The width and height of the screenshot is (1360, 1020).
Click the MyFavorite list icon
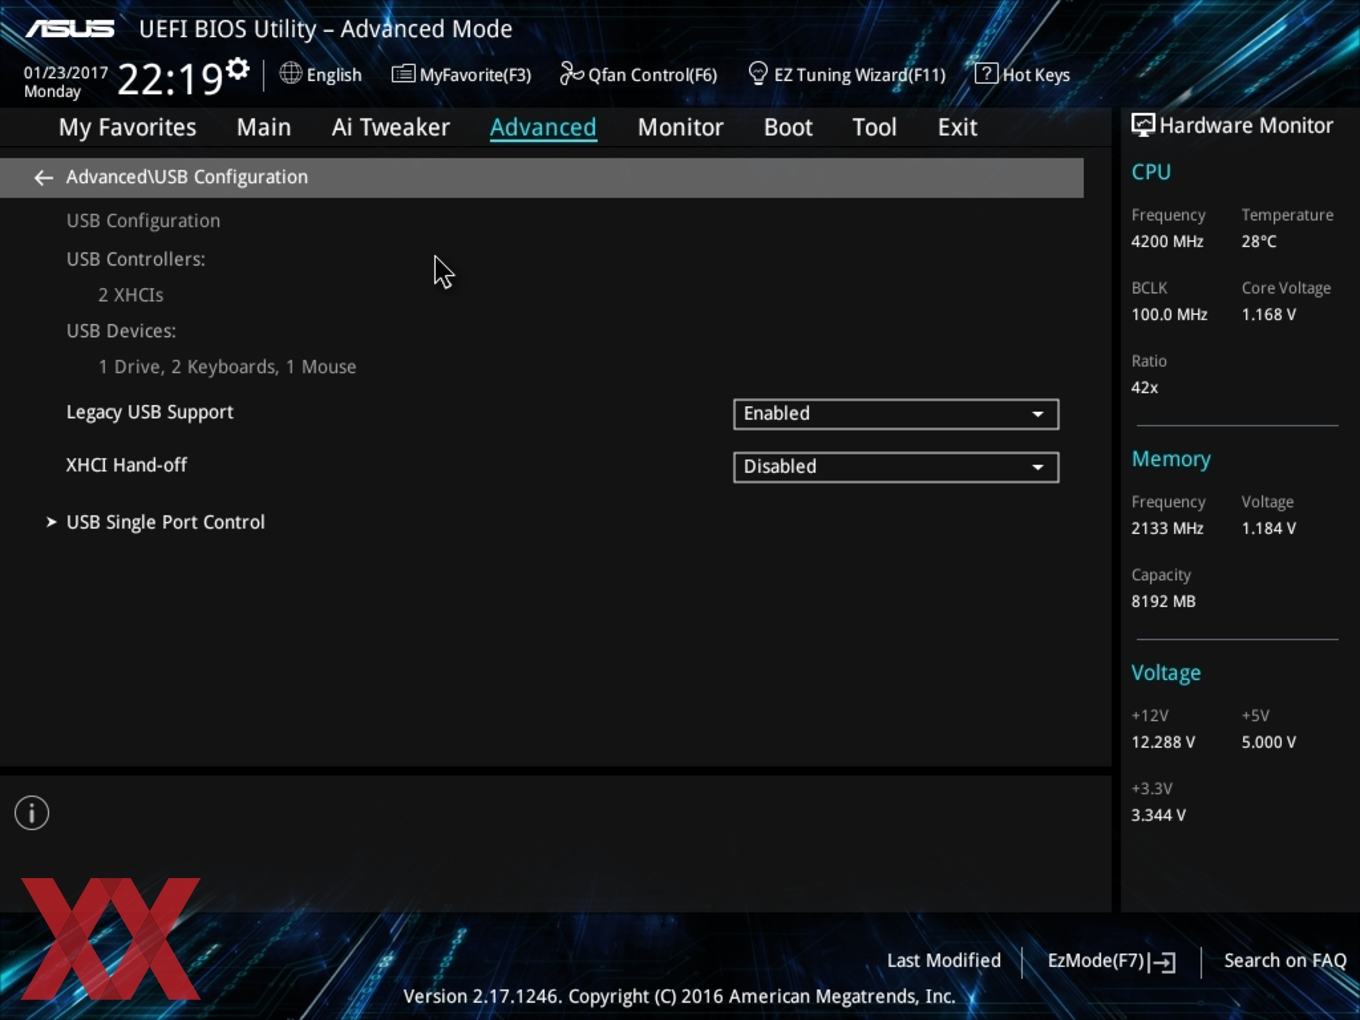click(403, 74)
